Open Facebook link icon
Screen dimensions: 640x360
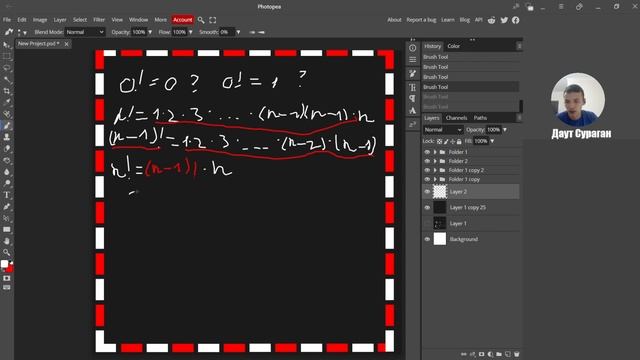point(516,20)
